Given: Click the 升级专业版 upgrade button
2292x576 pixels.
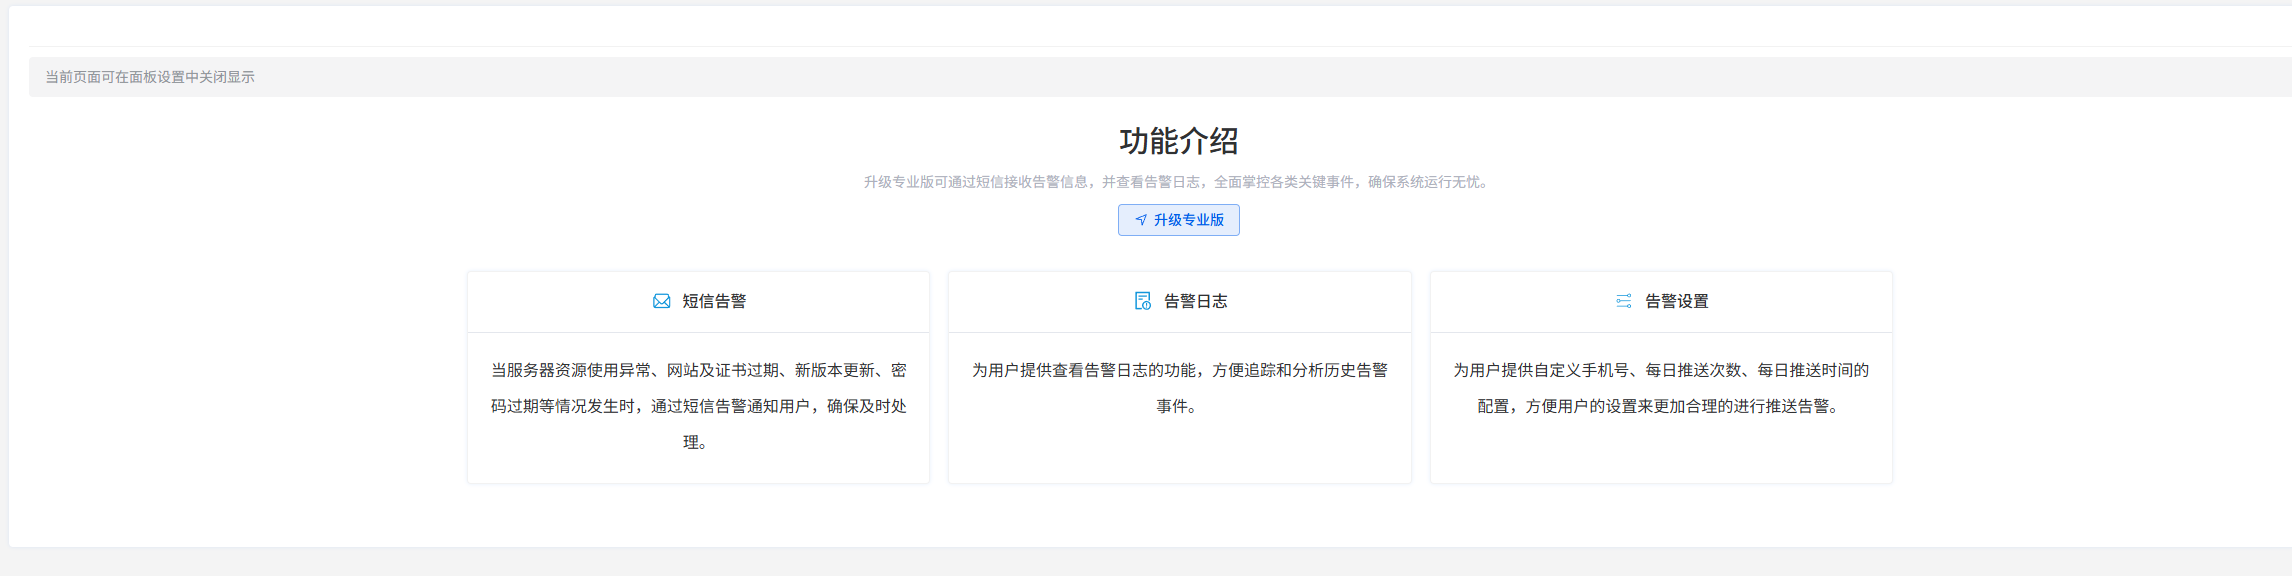Looking at the screenshot, I should click(1178, 220).
